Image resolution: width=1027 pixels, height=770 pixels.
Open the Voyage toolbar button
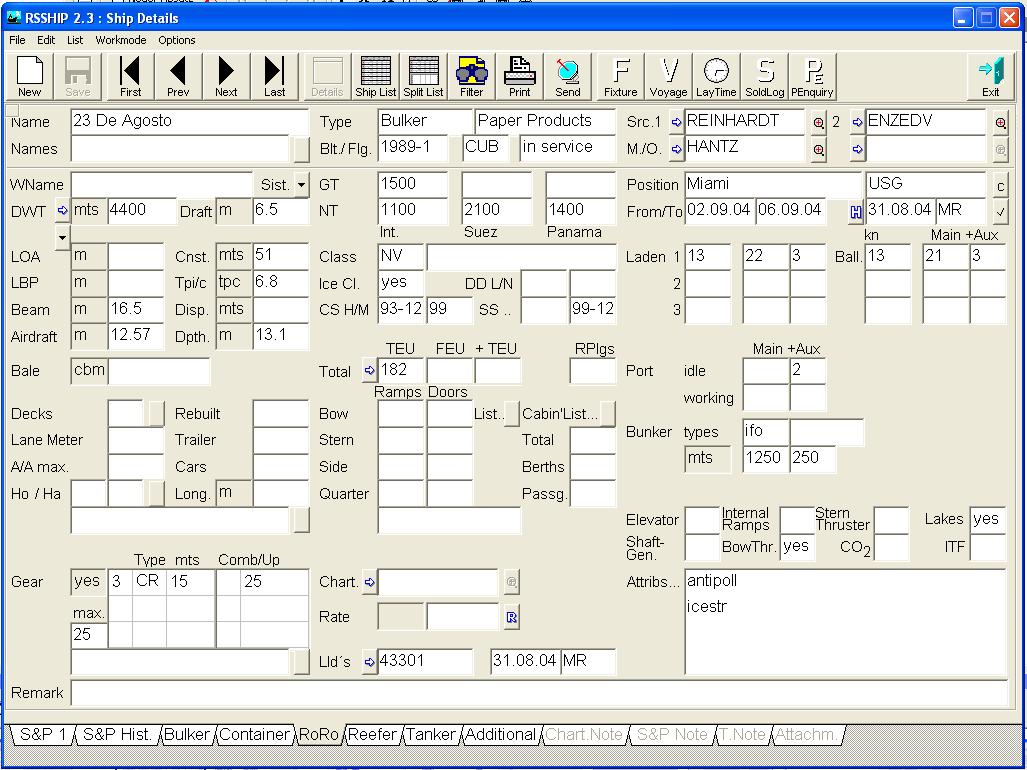click(x=668, y=77)
